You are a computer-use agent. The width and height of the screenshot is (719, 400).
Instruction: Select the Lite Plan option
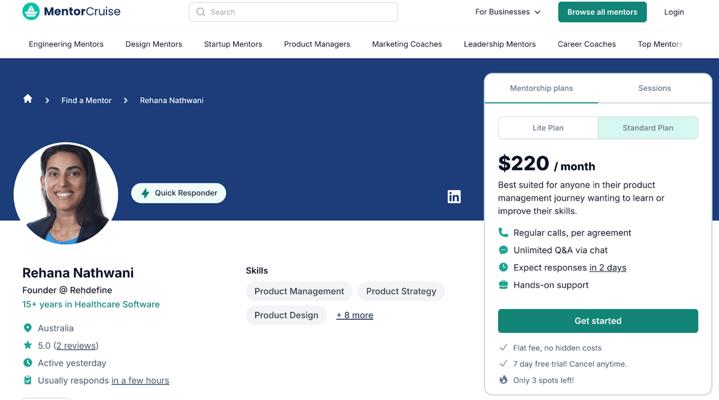(548, 128)
